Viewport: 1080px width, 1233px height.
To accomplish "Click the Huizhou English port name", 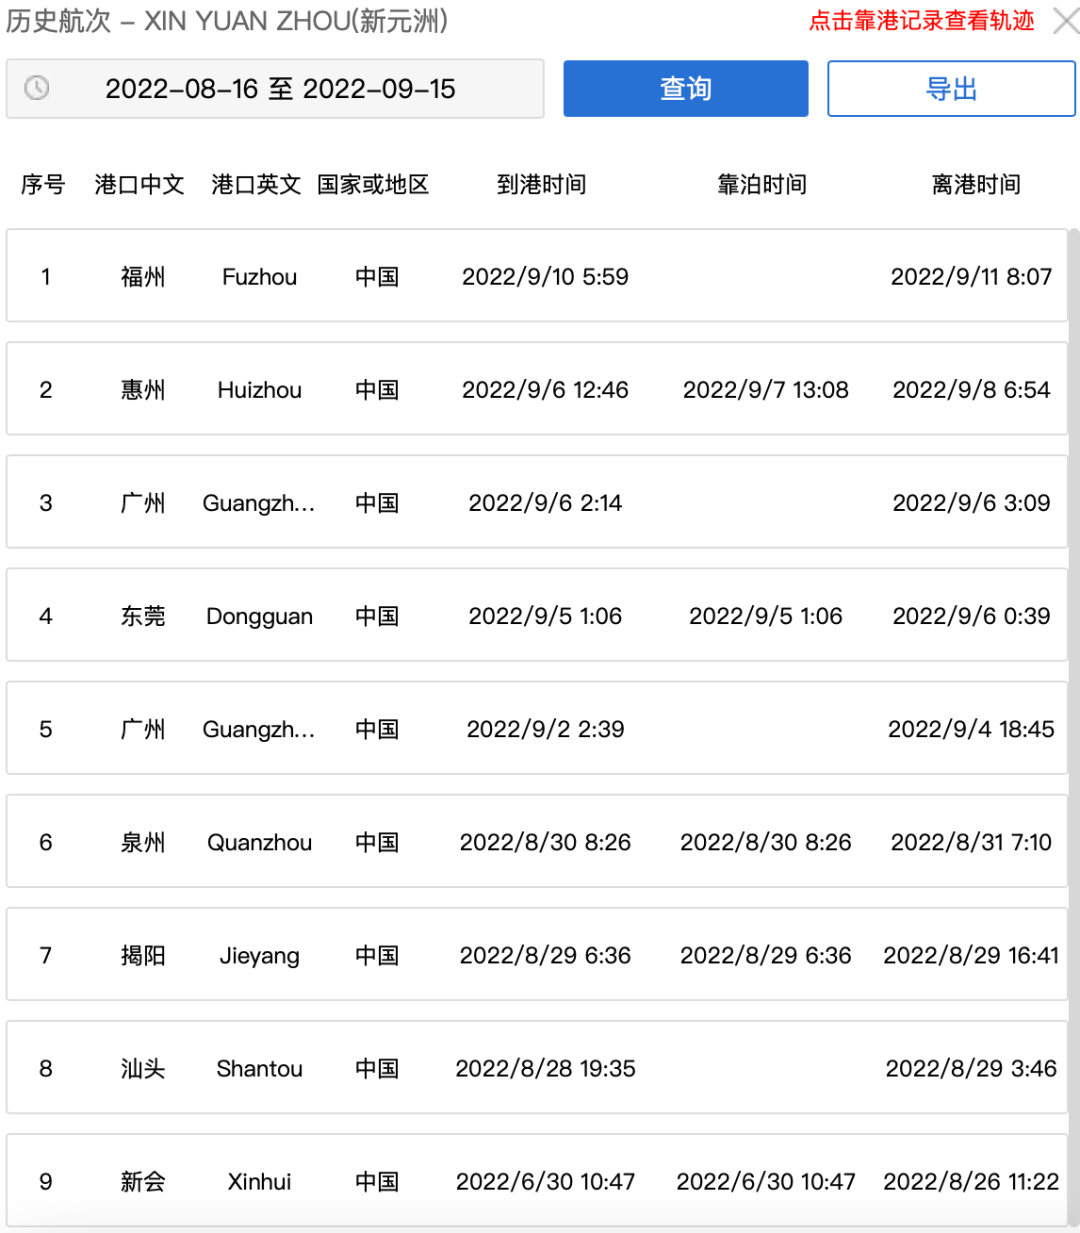I will [259, 390].
